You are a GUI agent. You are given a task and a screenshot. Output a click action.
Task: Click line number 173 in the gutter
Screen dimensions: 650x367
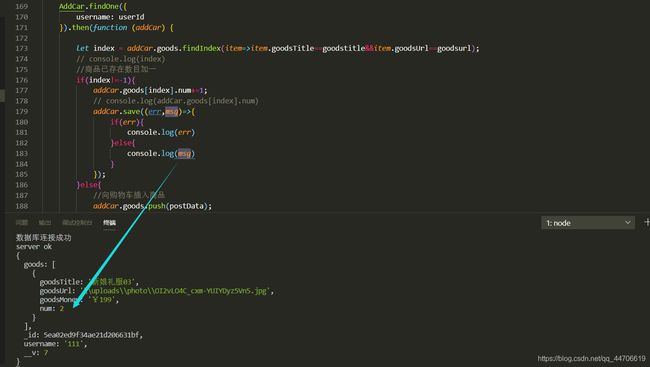22,49
